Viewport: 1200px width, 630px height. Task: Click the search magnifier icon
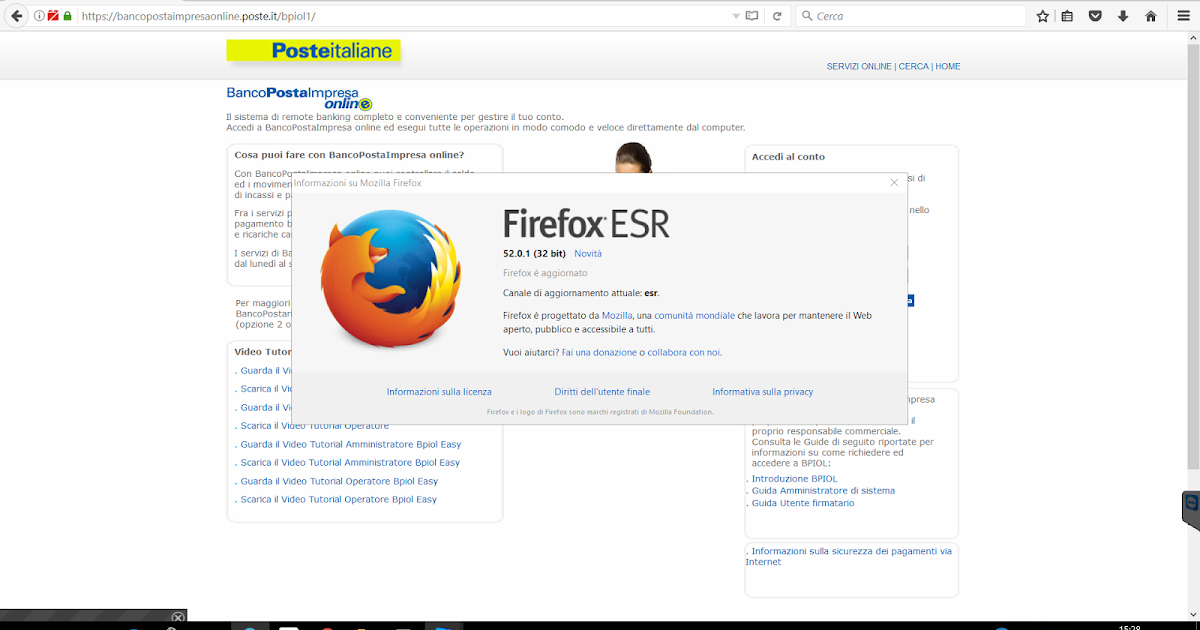(x=806, y=16)
